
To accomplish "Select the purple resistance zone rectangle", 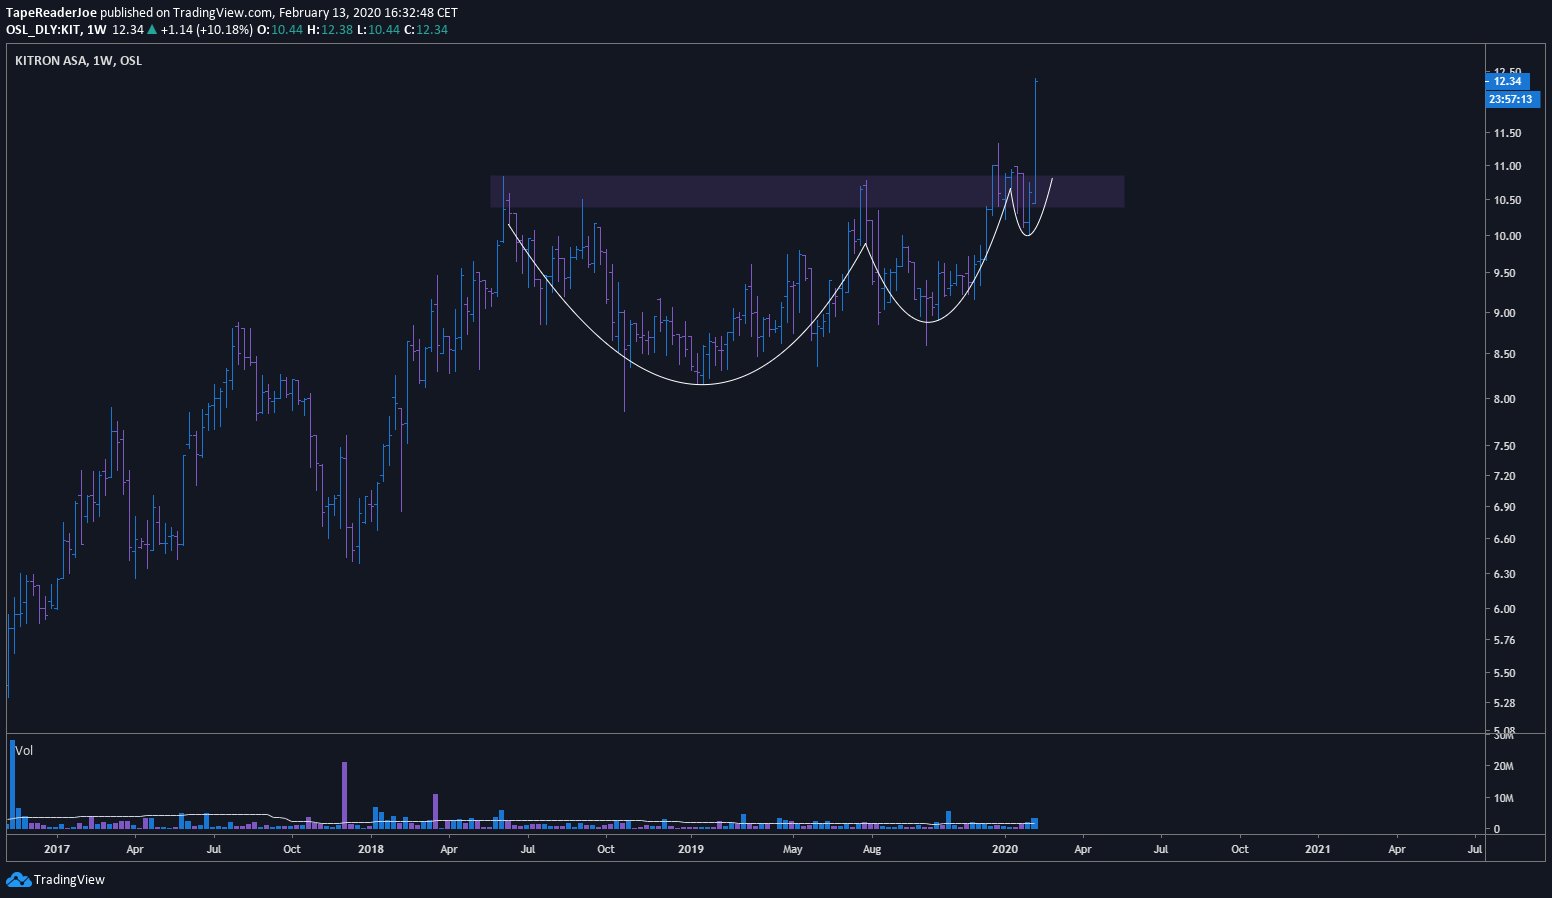I will 807,191.
